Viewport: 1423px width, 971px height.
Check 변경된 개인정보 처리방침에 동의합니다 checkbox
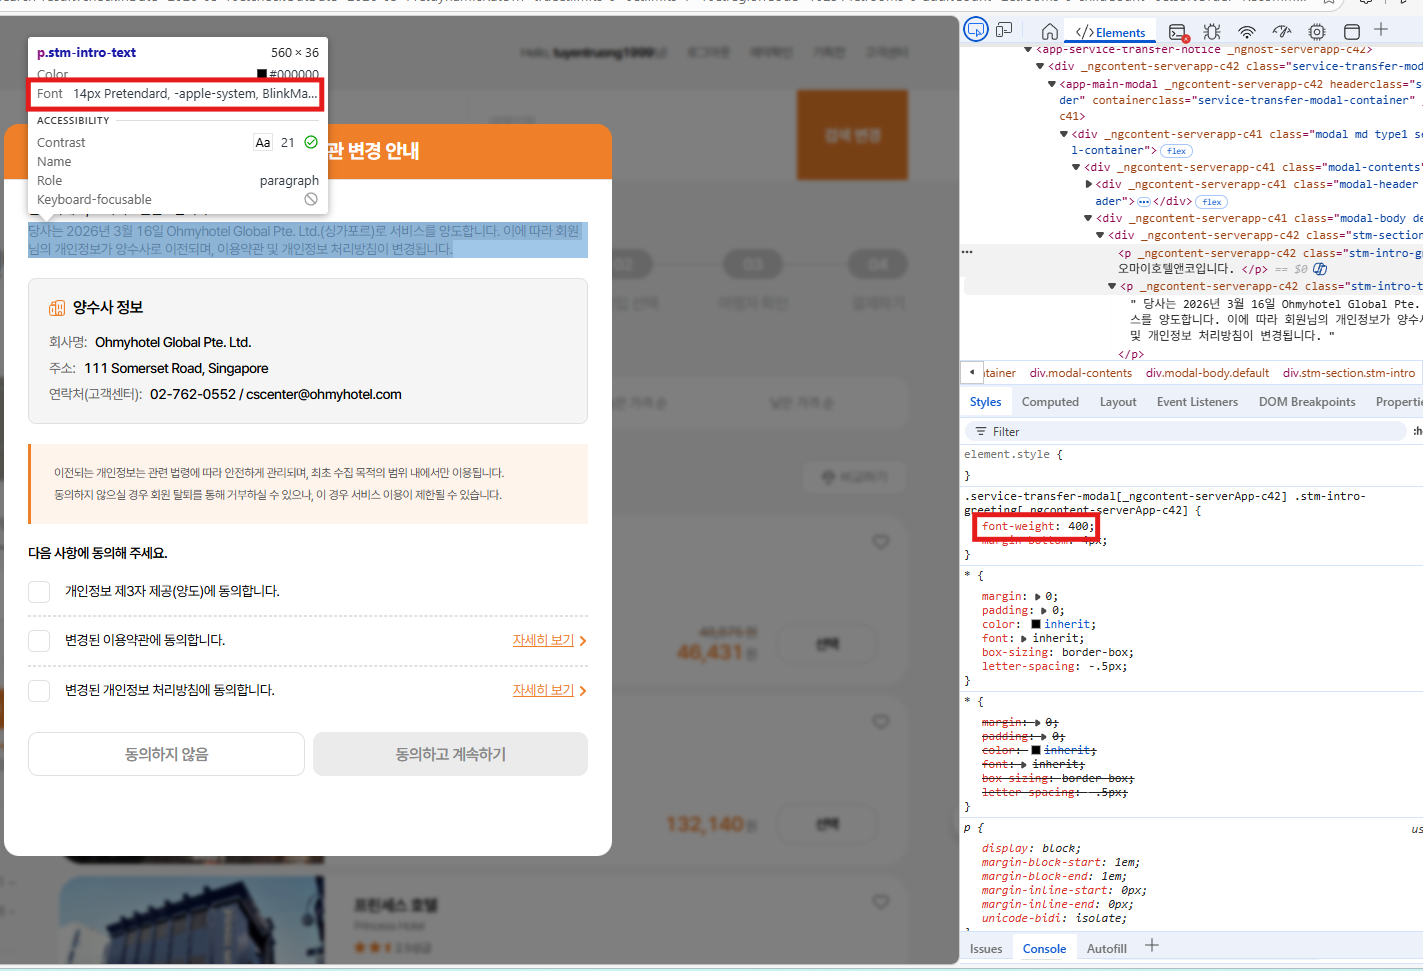tap(39, 691)
